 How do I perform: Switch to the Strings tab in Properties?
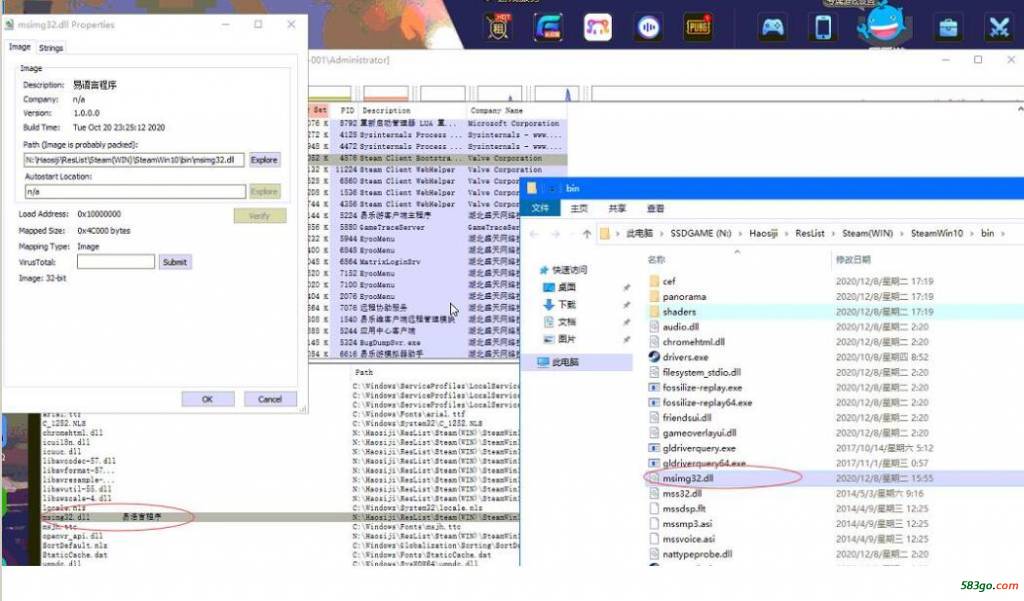tap(51, 48)
